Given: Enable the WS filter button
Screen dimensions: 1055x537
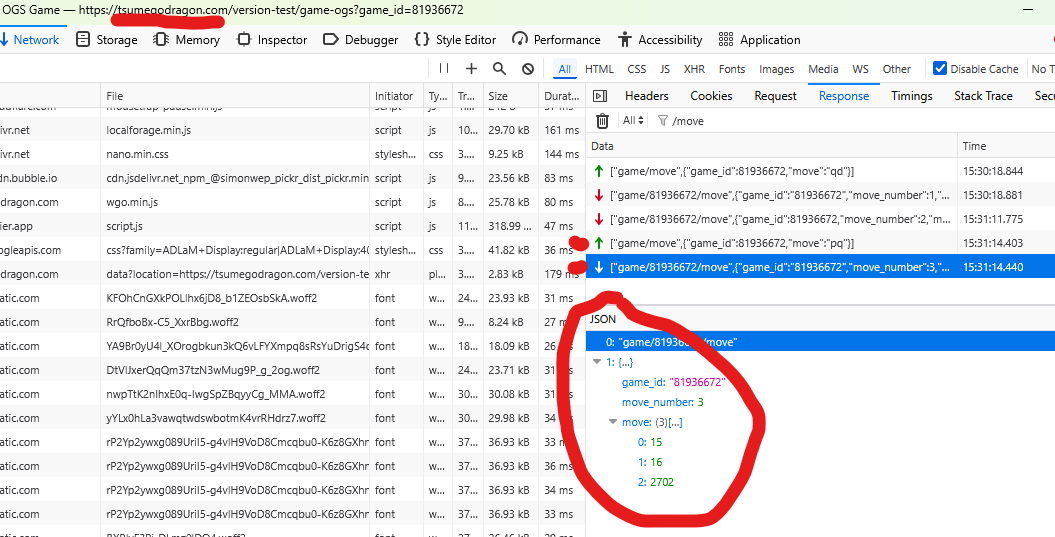Looking at the screenshot, I should pos(860,69).
